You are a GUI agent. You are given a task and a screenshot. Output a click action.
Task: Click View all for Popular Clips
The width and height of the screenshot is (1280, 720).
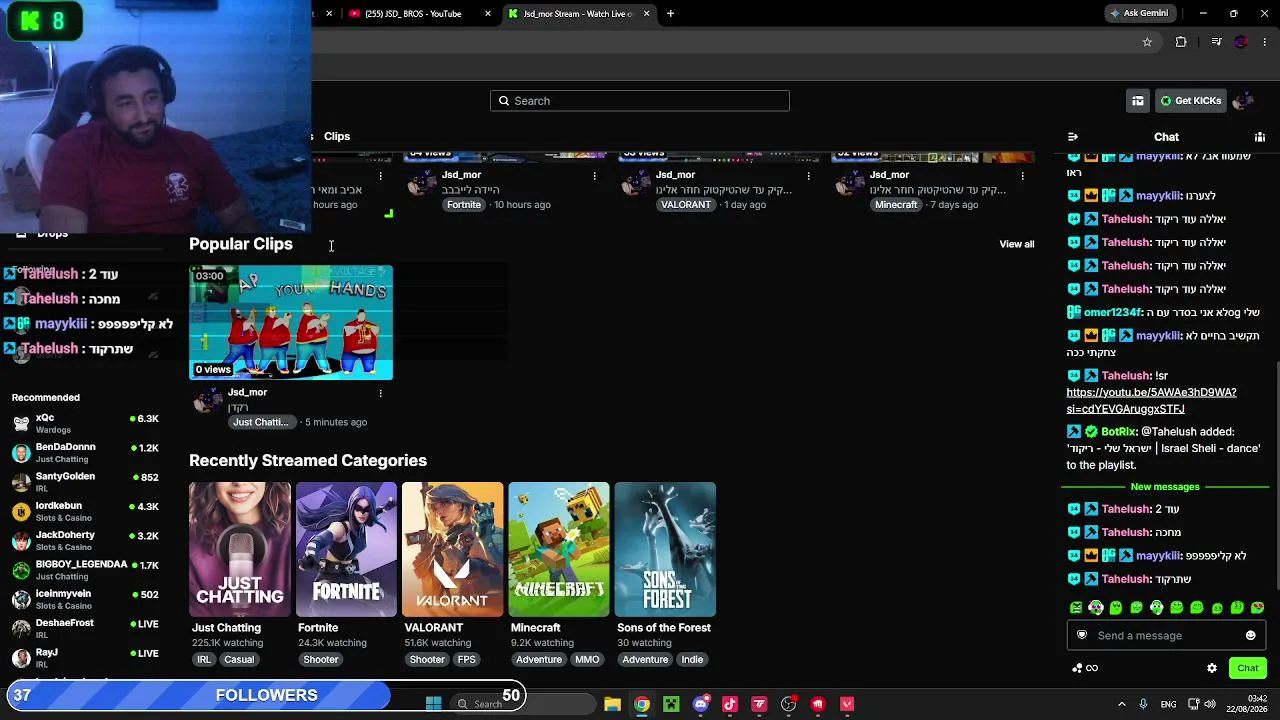(1017, 244)
